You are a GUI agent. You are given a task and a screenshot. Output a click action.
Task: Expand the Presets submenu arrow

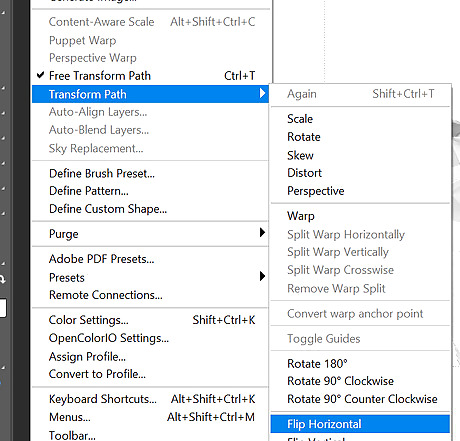262,276
